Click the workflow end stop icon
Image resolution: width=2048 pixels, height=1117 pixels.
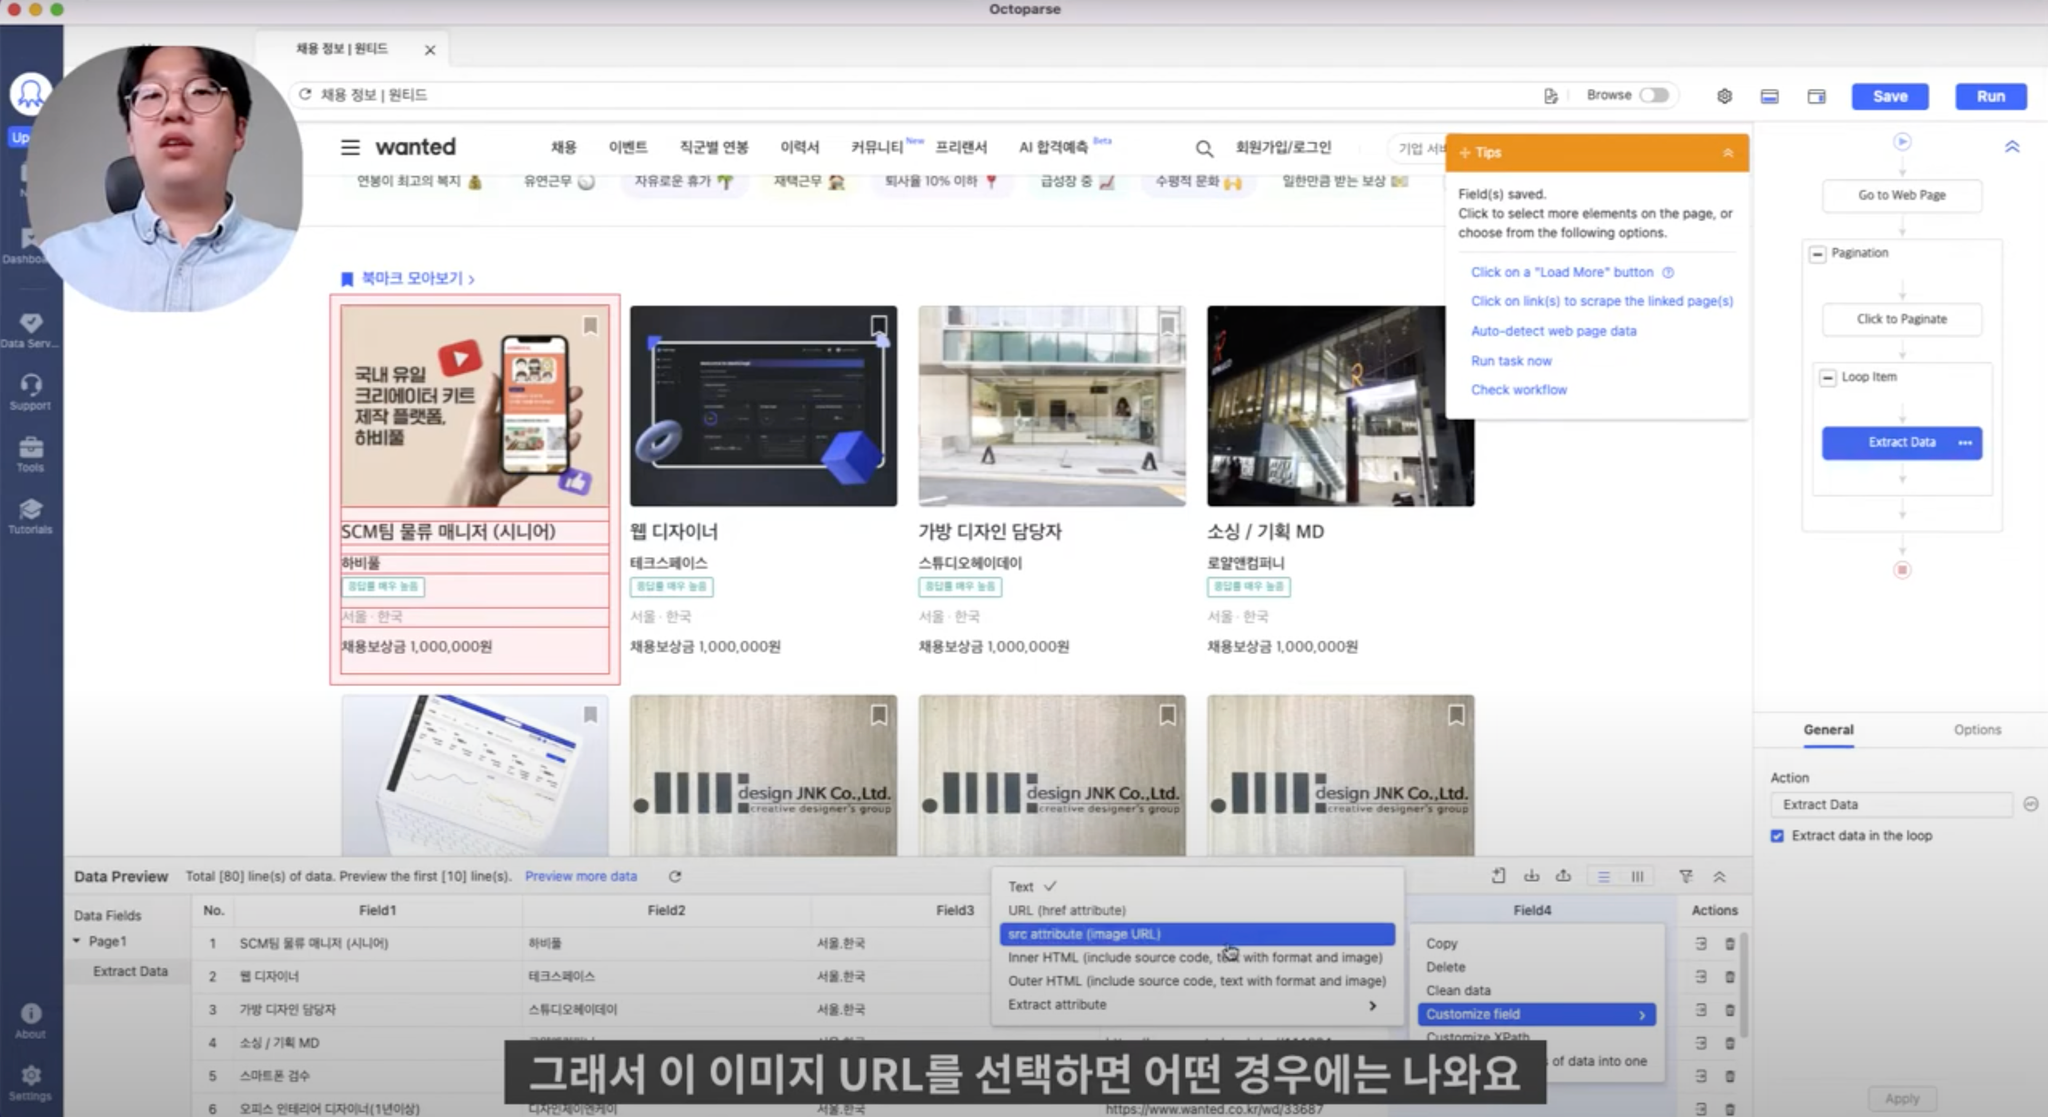[1902, 570]
